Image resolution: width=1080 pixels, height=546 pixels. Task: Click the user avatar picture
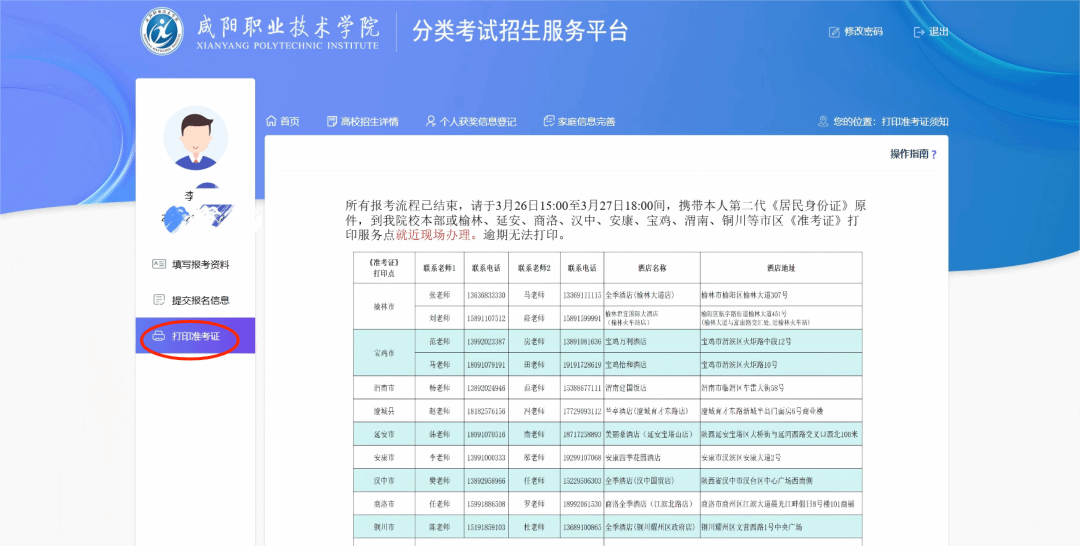[195, 138]
